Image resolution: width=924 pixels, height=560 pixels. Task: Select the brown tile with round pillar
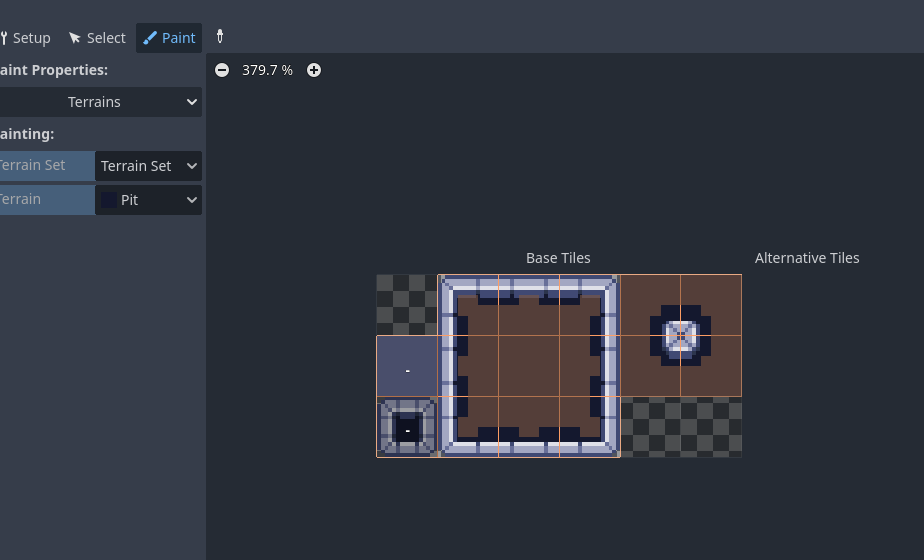[x=681, y=335]
